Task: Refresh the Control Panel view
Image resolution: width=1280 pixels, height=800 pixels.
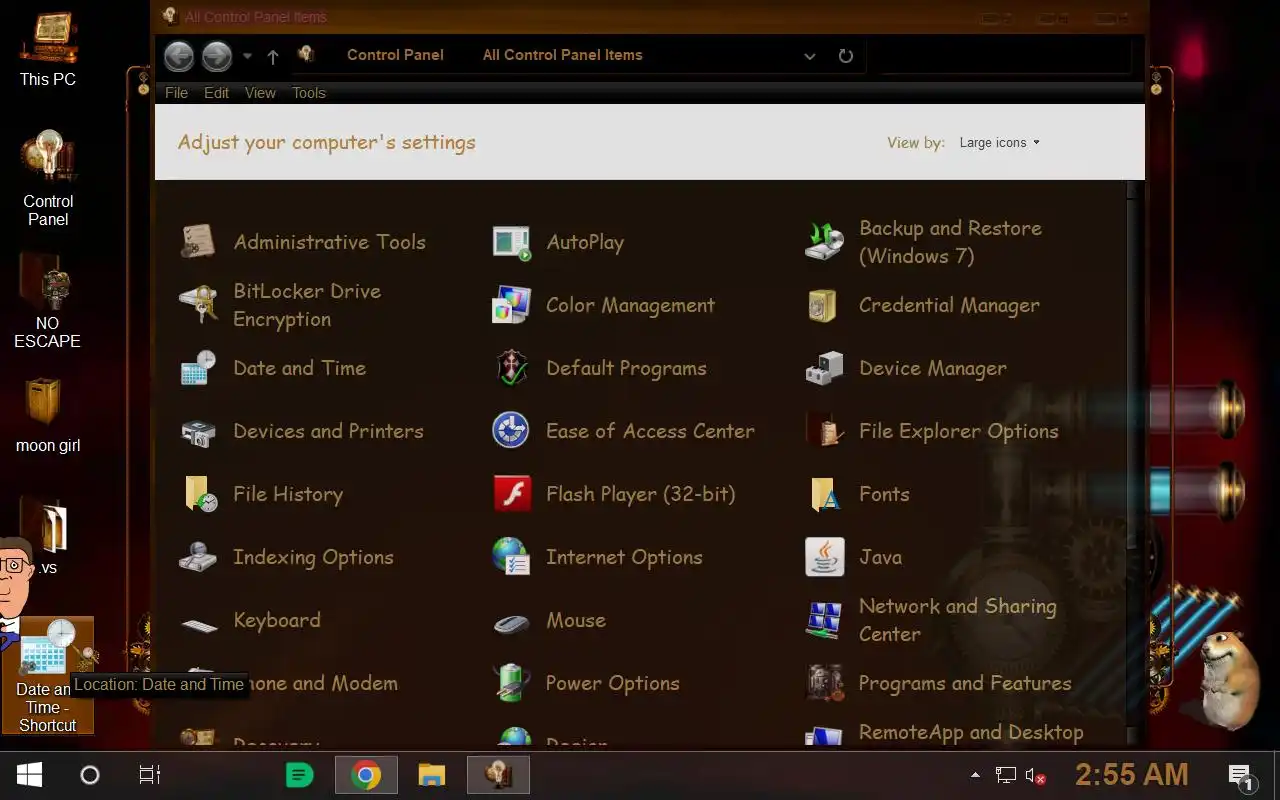Action: click(x=846, y=56)
